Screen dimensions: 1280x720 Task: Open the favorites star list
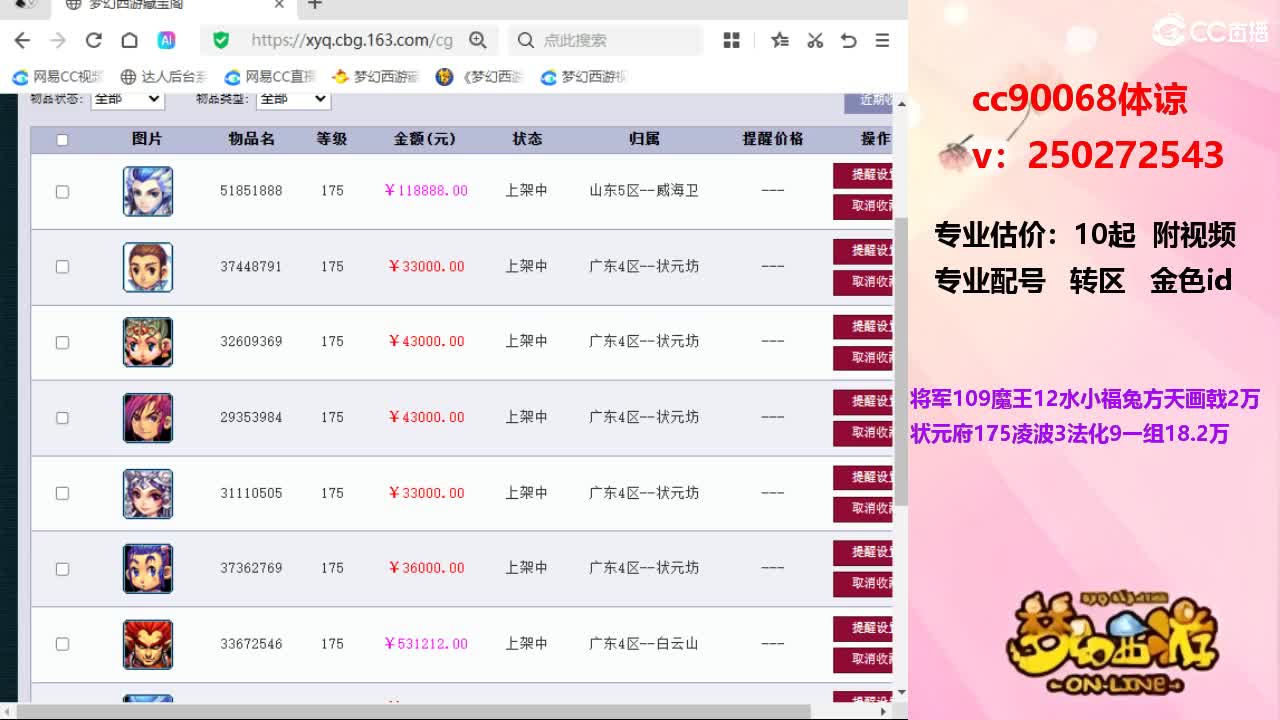point(780,40)
